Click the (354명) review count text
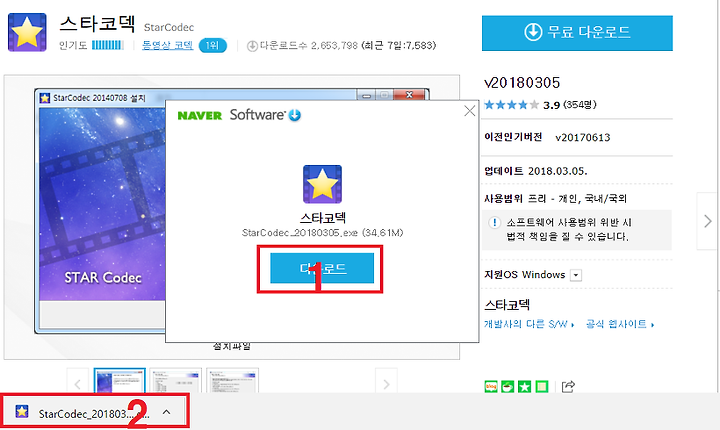 tap(580, 105)
